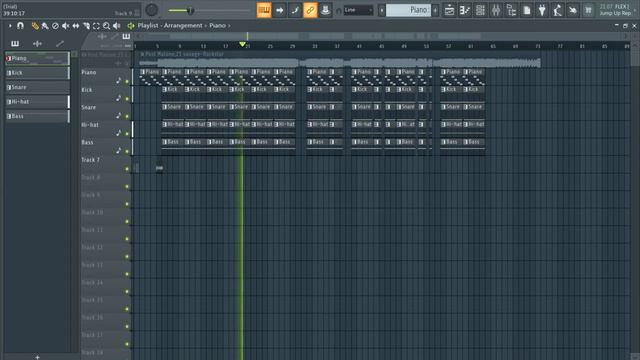Image resolution: width=640 pixels, height=360 pixels.
Task: Add new pattern with plus button
Action: 37,357
